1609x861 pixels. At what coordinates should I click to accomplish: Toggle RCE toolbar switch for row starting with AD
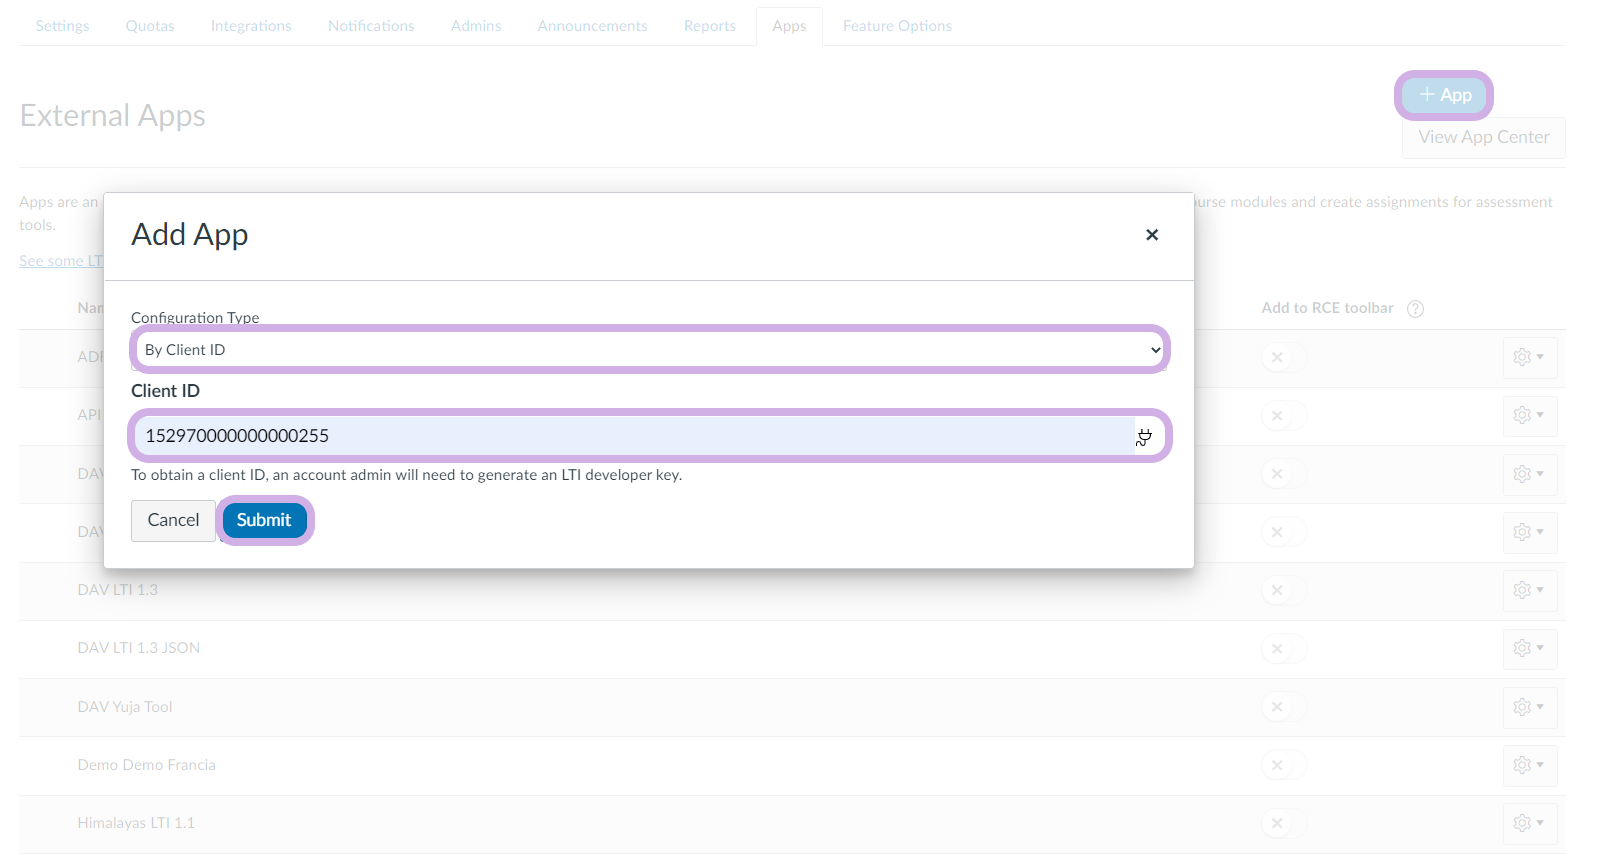coord(1284,358)
